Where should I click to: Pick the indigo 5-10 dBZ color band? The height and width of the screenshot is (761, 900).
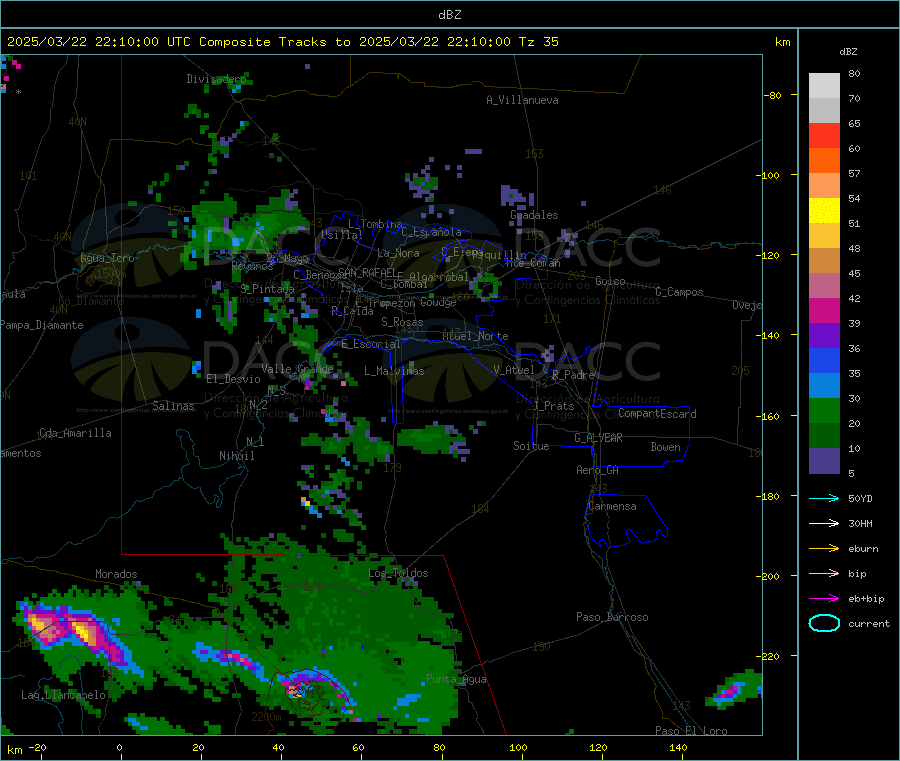pos(824,461)
